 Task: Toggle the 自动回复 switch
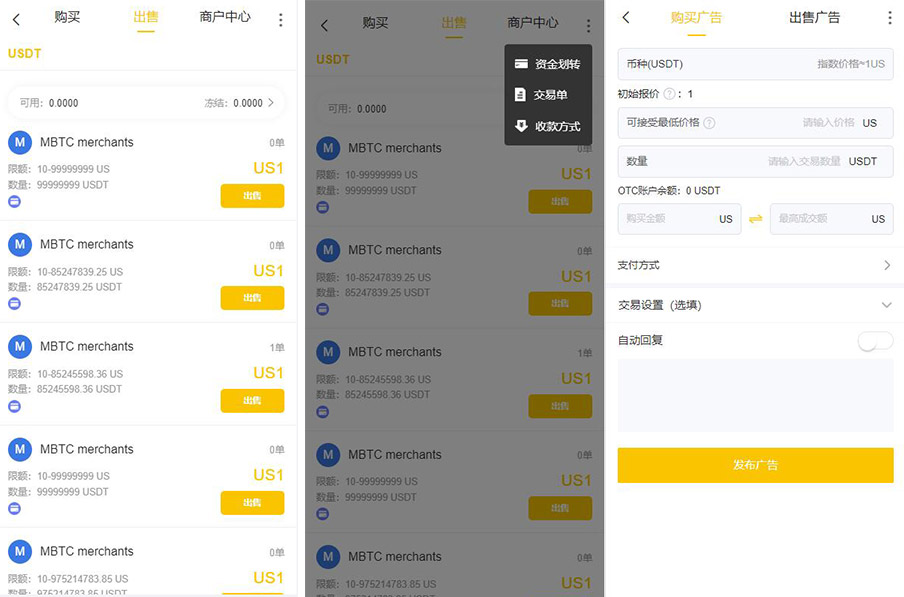tap(875, 341)
